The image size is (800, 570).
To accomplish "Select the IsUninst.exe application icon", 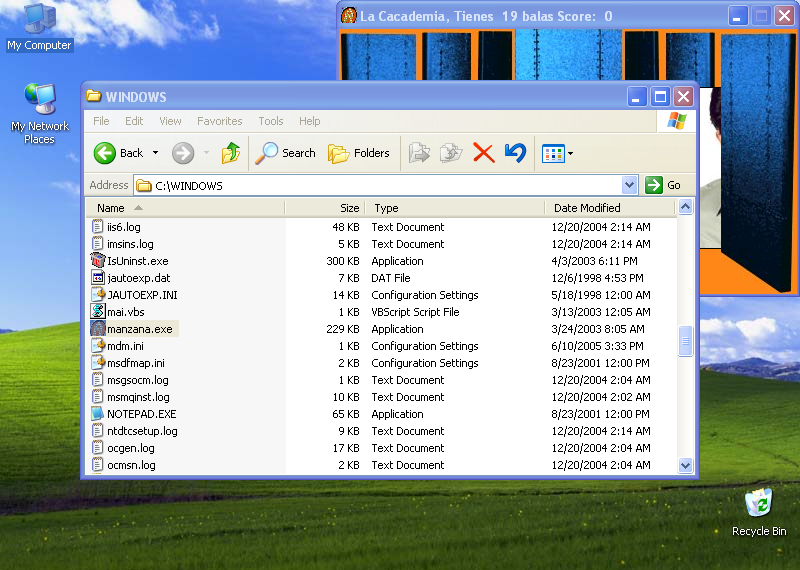I will pos(97,260).
